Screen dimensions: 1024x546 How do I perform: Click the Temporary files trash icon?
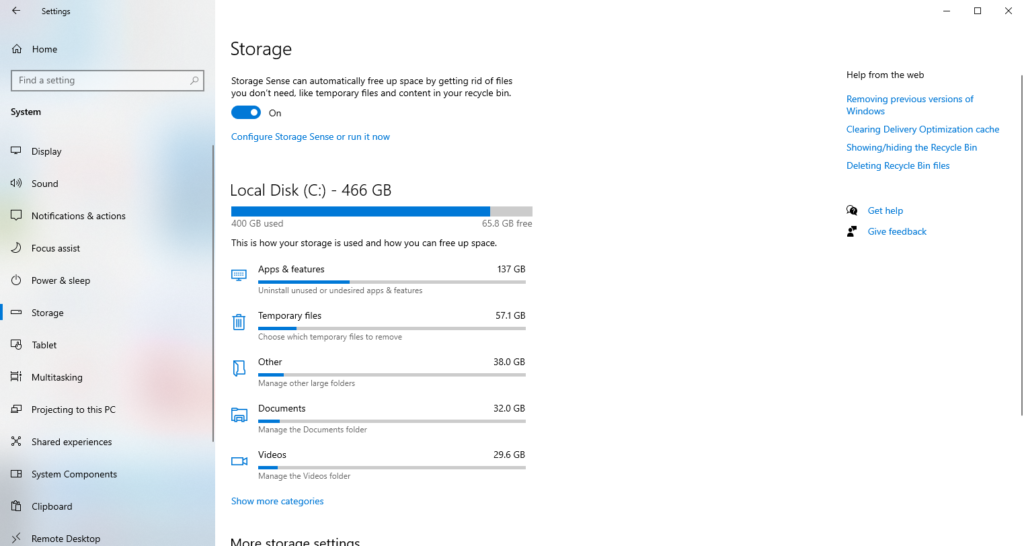239,322
